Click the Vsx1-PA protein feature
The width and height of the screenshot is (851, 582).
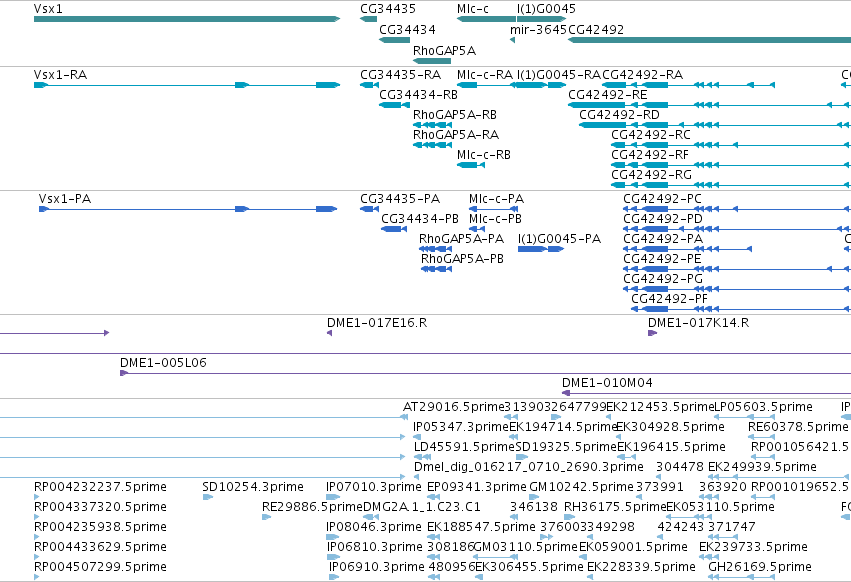point(188,209)
